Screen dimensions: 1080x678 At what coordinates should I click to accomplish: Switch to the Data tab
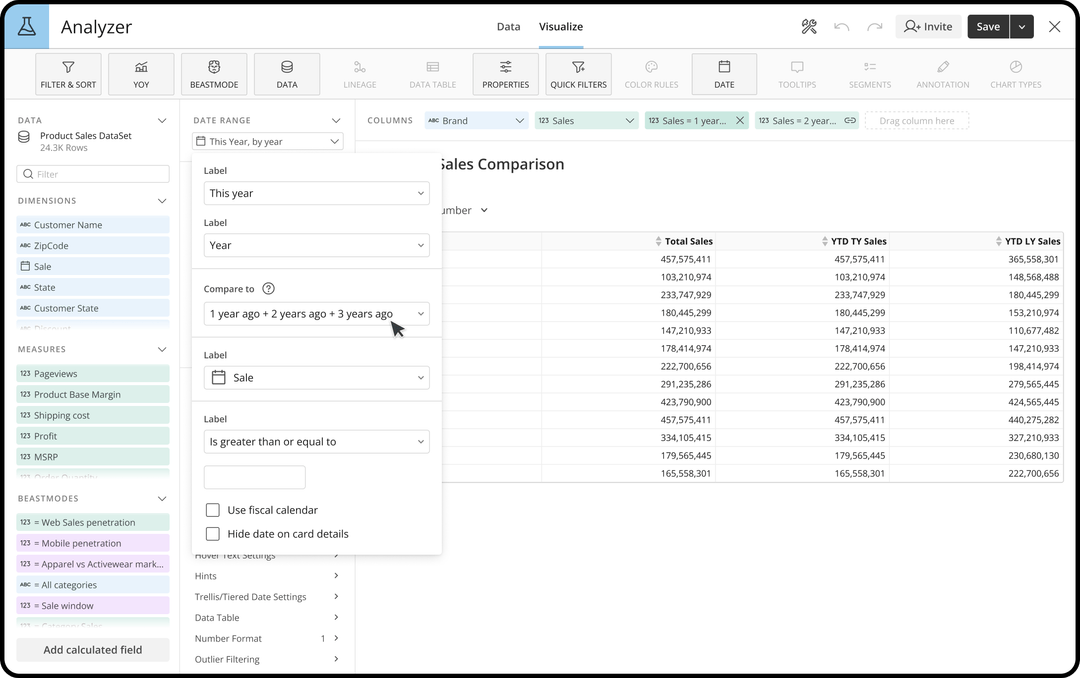point(508,27)
